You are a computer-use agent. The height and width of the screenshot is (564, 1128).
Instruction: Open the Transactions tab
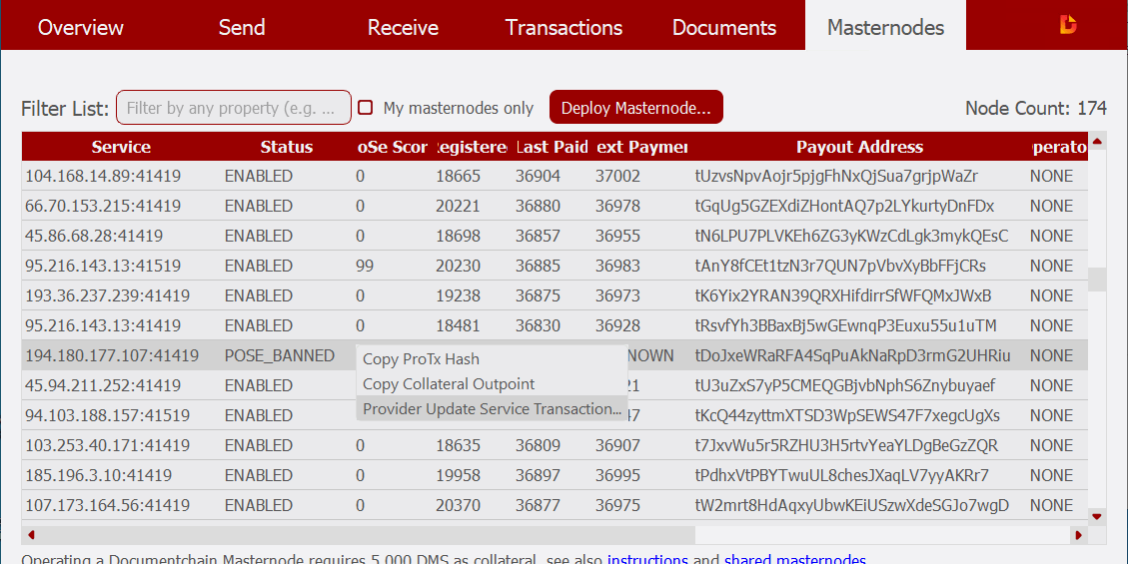click(563, 27)
